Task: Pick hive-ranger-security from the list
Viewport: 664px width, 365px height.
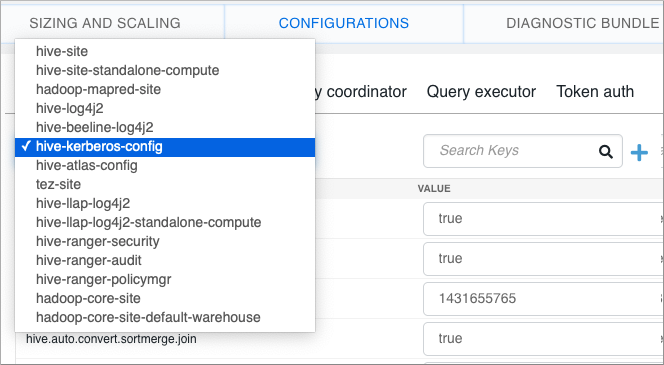Action: click(x=165, y=241)
